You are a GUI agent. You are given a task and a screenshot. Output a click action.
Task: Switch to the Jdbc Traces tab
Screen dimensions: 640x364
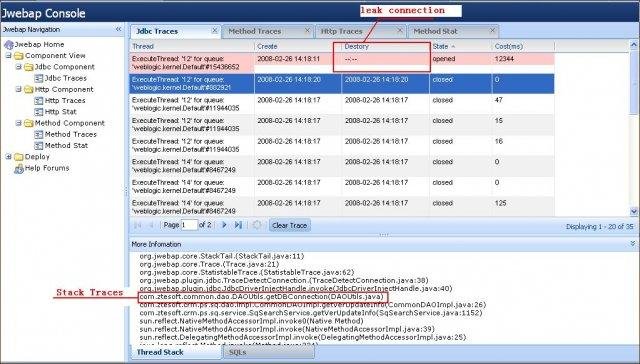pyautogui.click(x=157, y=31)
